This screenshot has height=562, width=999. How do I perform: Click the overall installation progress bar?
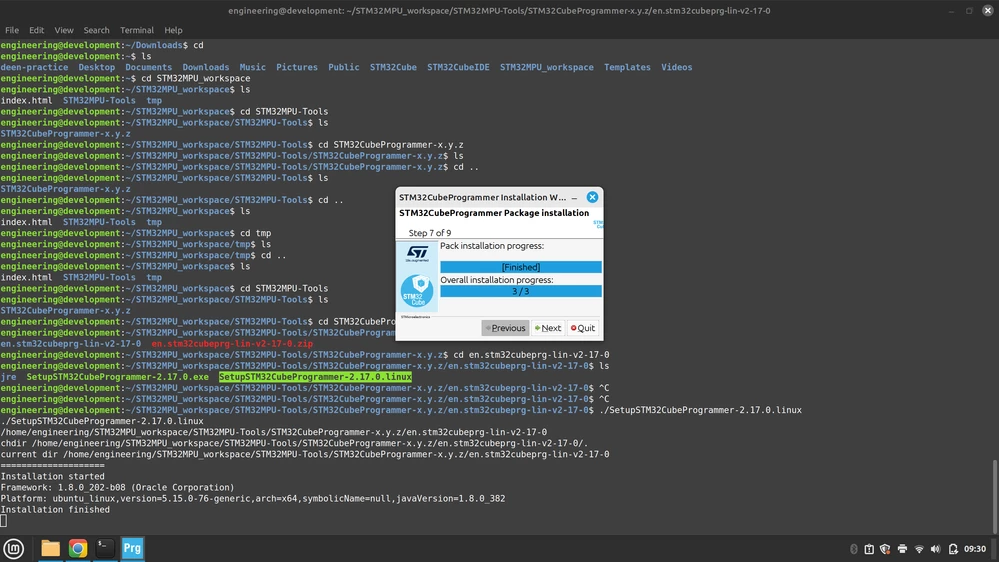(521, 291)
